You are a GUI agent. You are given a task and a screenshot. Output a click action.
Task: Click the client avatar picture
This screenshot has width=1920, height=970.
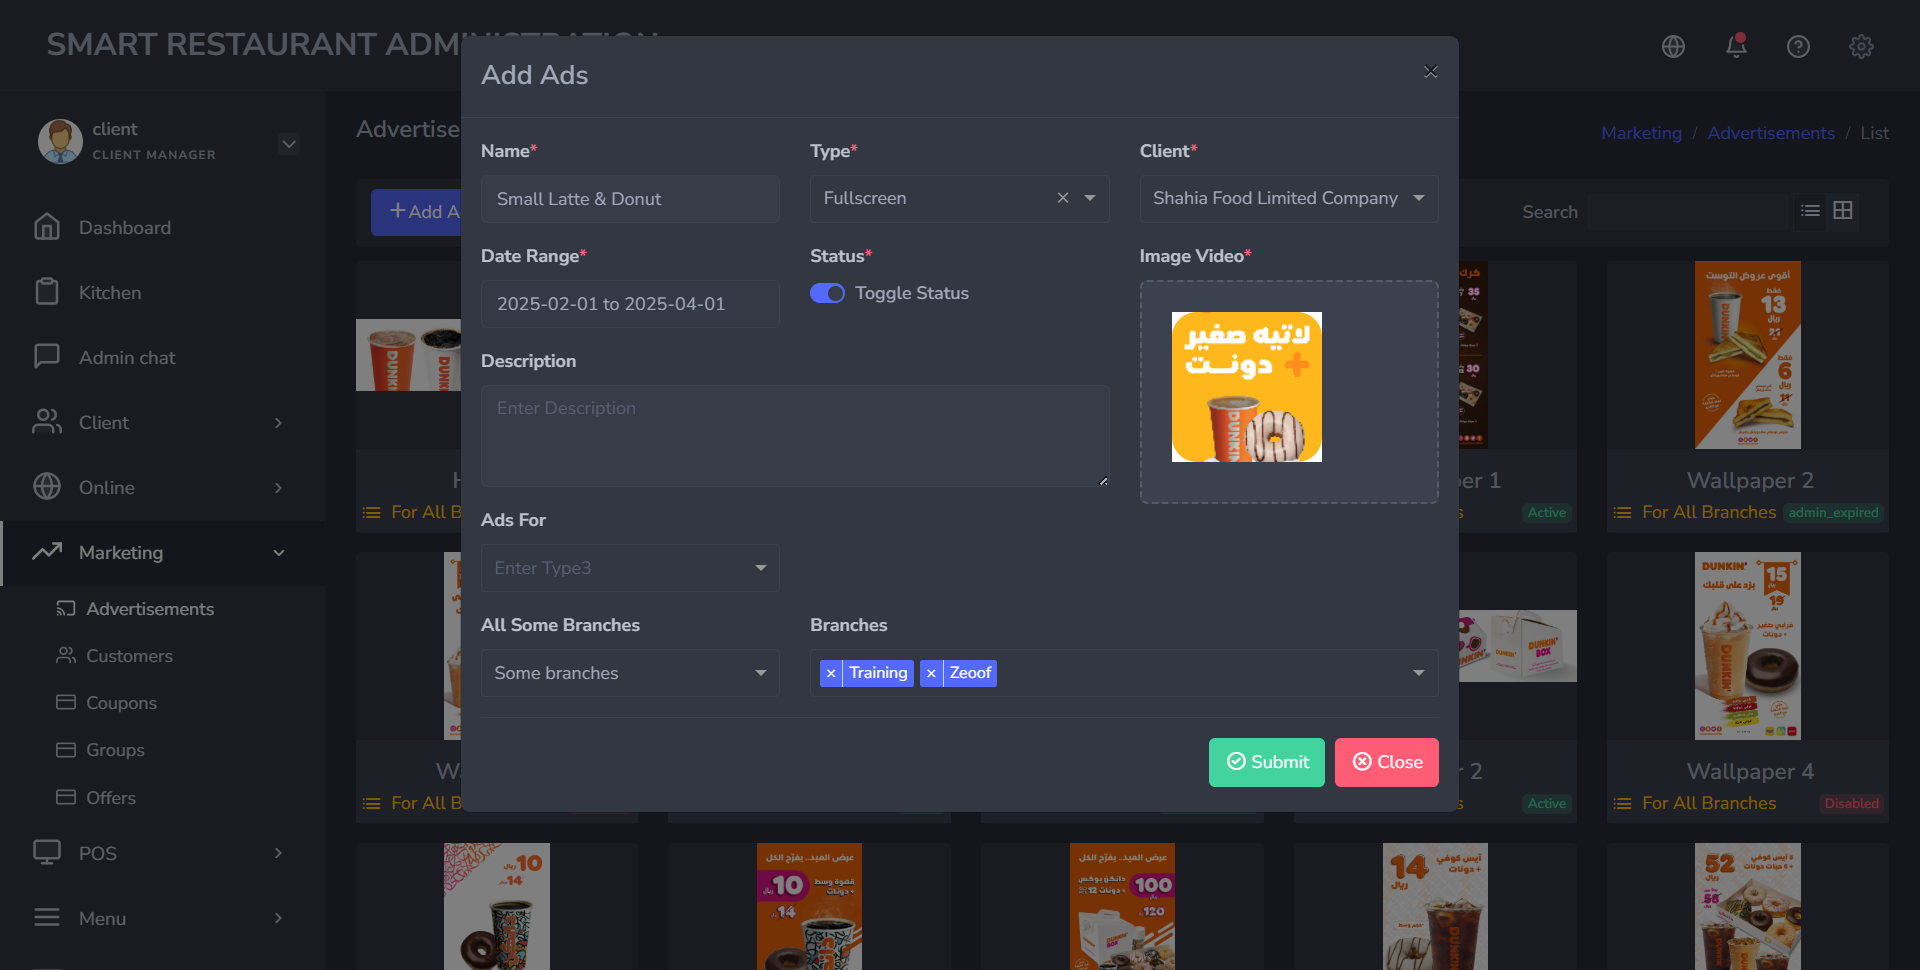60,141
